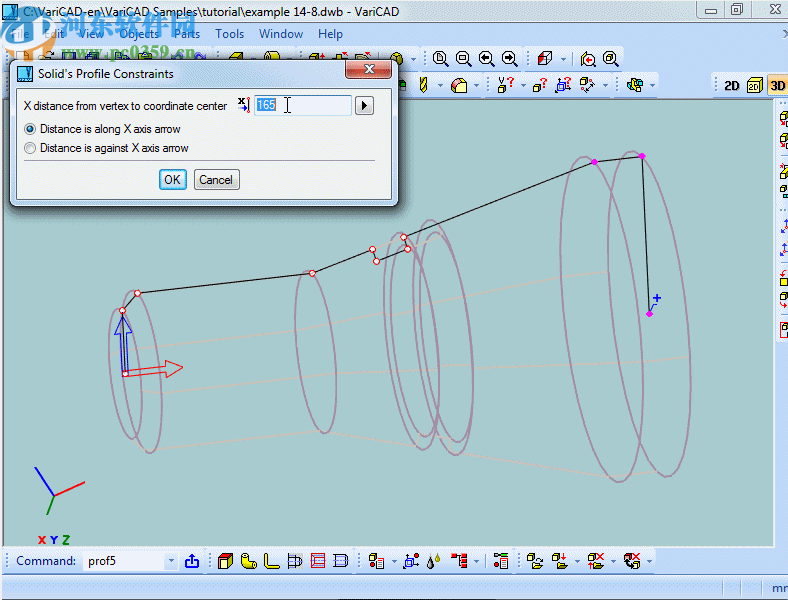Expand the Command history dropdown
Image resolution: width=788 pixels, height=600 pixels.
pos(170,561)
